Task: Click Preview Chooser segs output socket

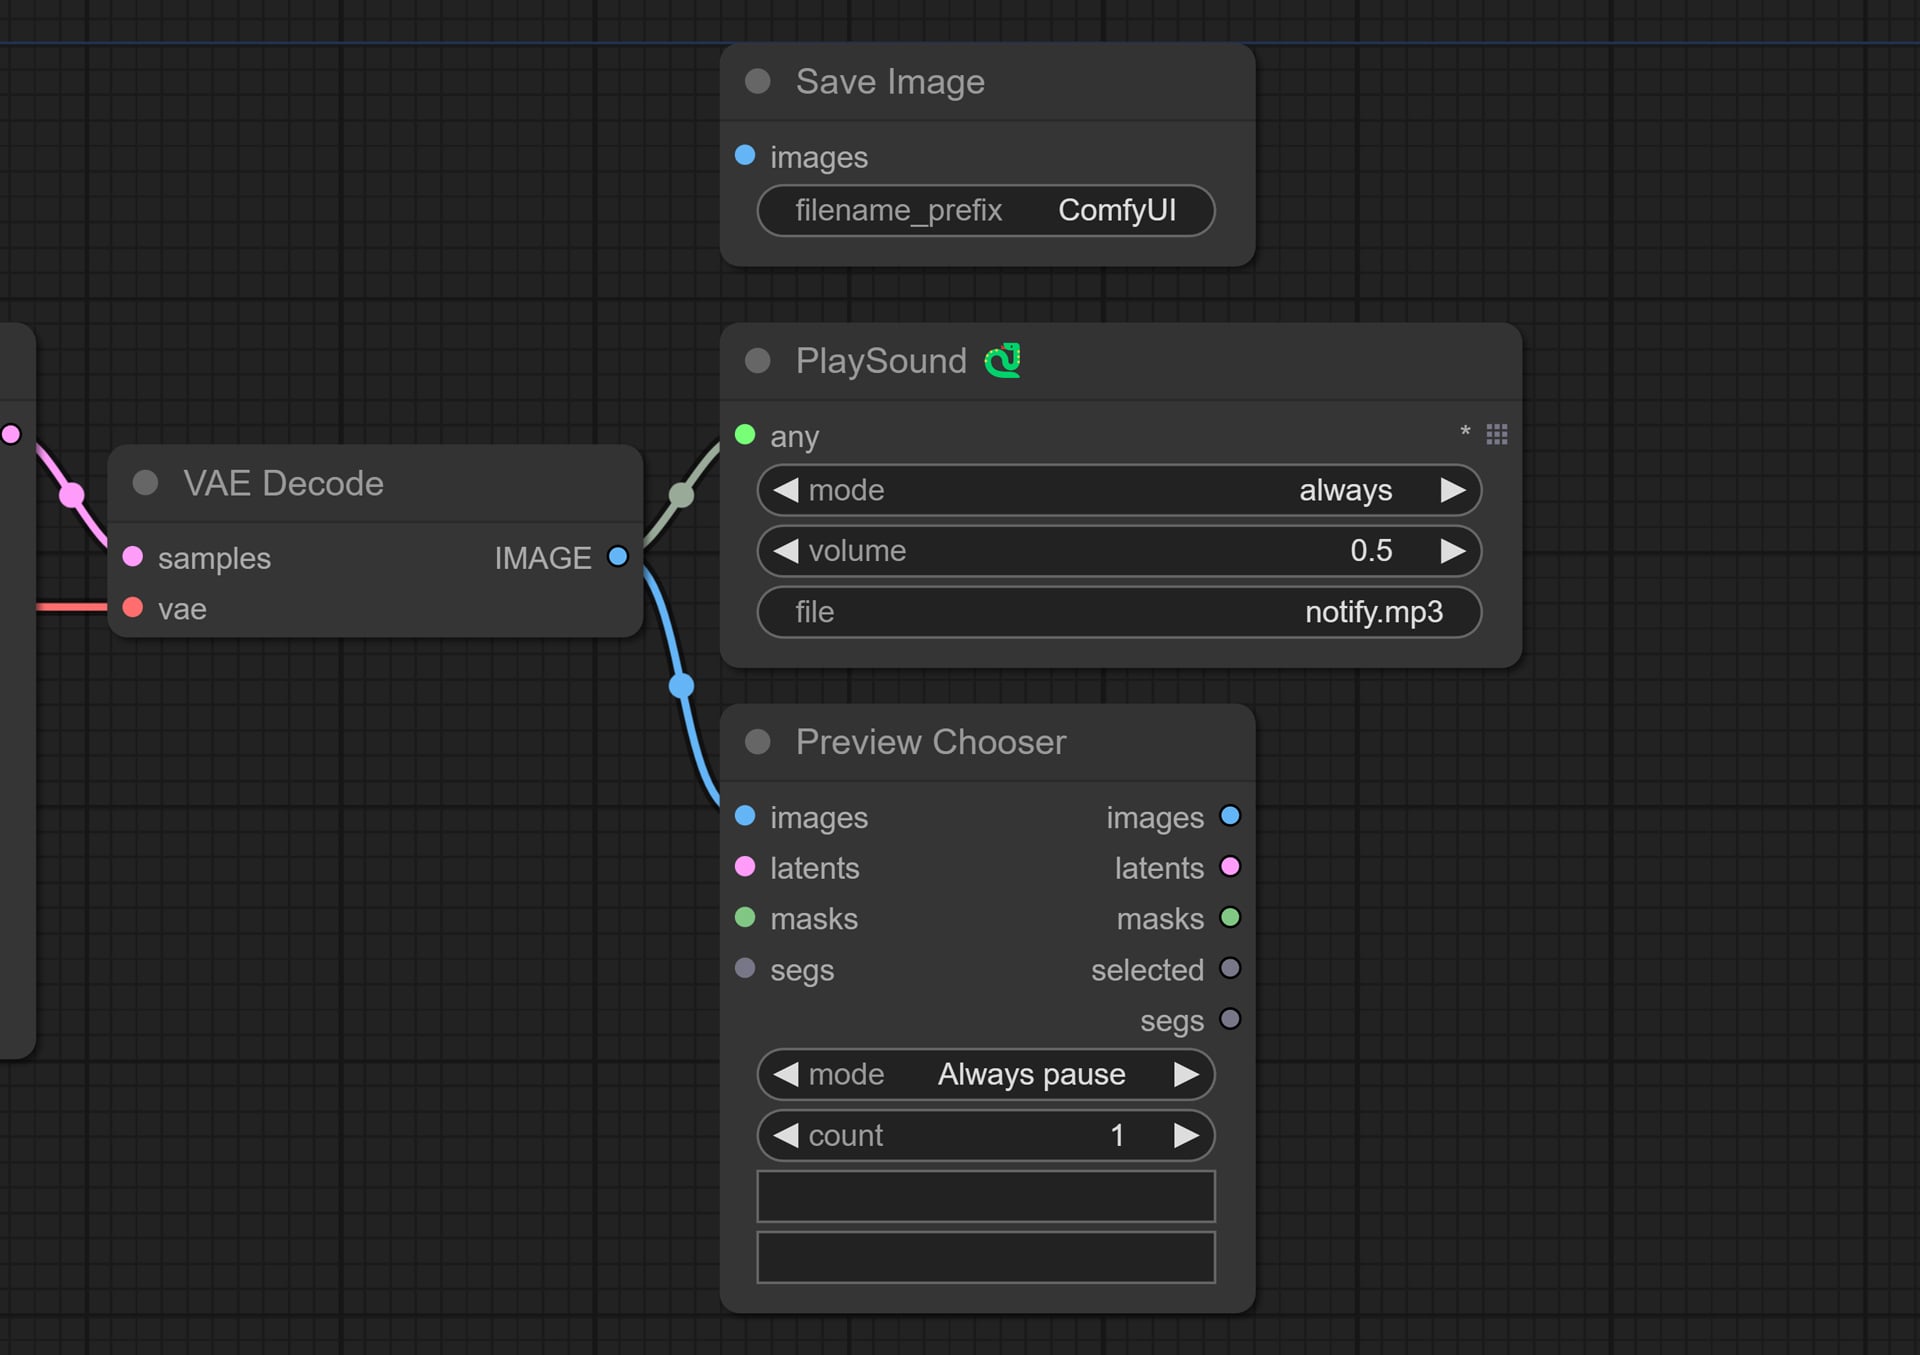Action: pyautogui.click(x=1230, y=1019)
